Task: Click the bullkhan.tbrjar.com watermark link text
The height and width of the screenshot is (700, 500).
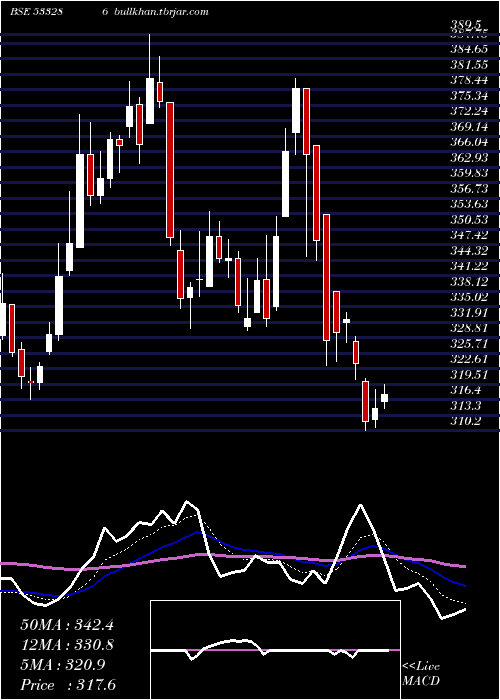Action: 161,12
